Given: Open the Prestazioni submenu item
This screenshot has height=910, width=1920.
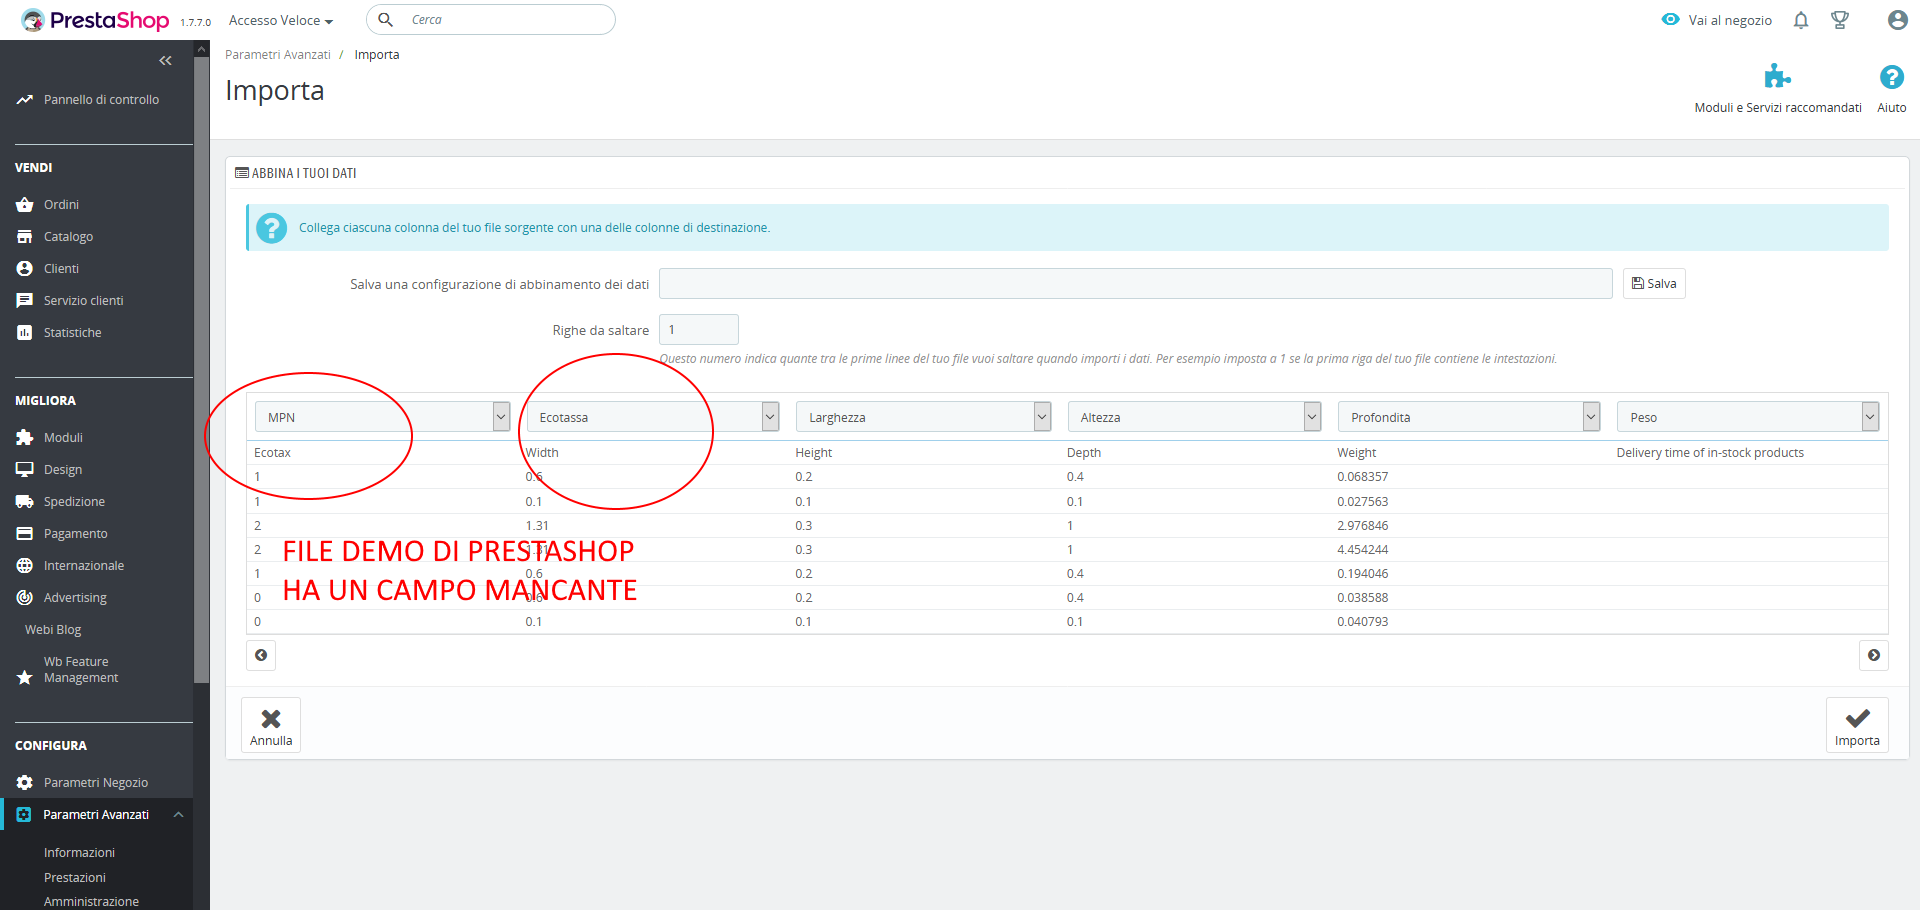Looking at the screenshot, I should [75, 878].
